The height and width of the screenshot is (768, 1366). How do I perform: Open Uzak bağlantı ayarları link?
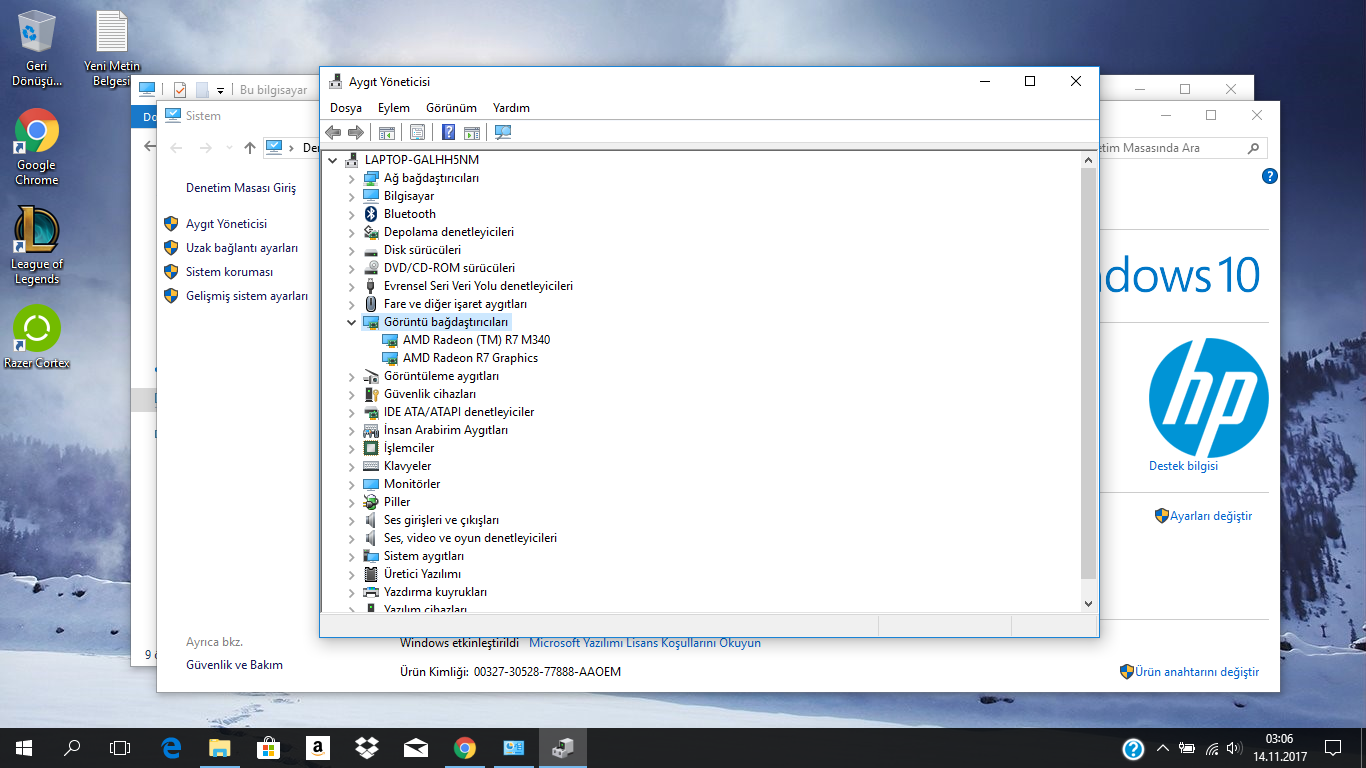pyautogui.click(x=242, y=248)
